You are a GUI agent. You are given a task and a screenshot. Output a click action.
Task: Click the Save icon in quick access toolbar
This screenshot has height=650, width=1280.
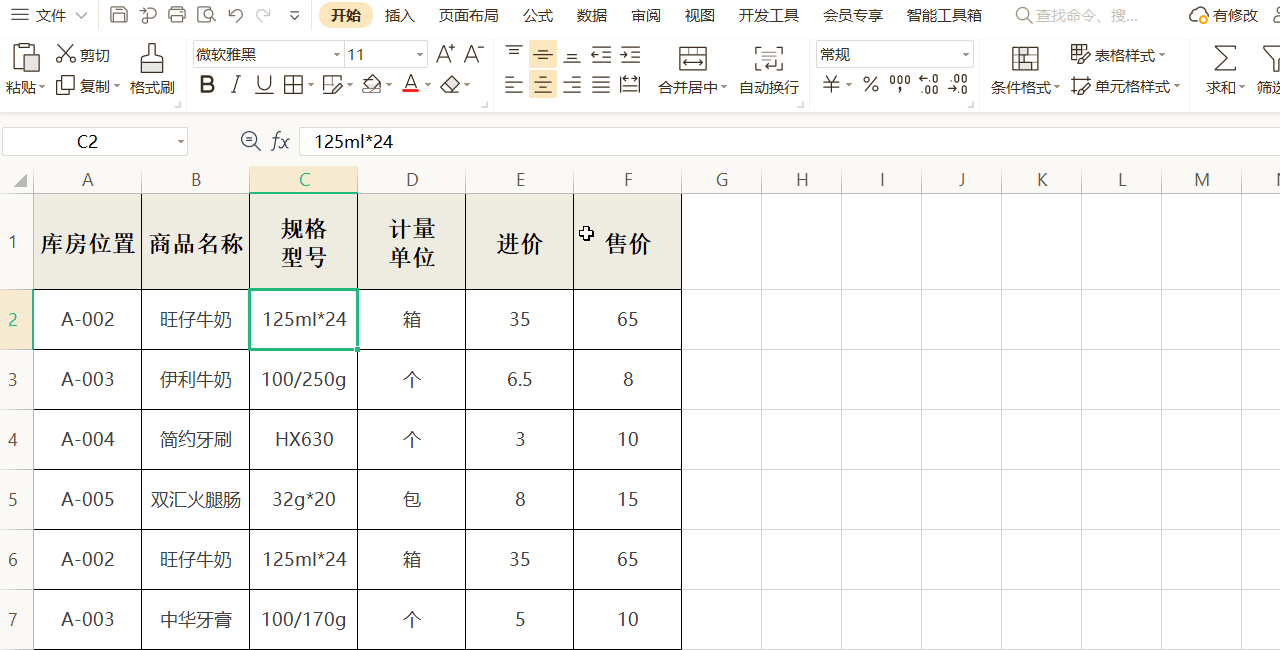(119, 15)
